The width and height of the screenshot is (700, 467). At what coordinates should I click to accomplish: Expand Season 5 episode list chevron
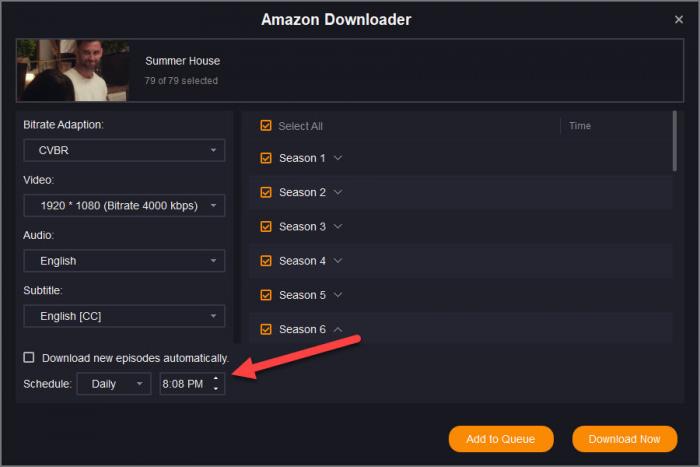click(338, 295)
